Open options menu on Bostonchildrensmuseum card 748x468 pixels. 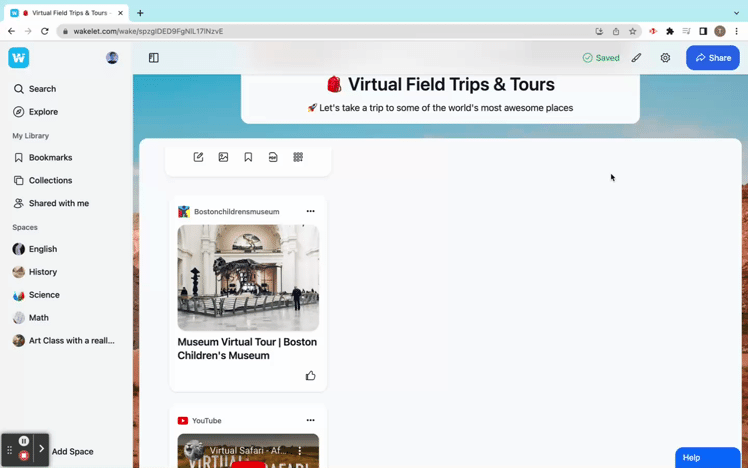click(x=311, y=211)
